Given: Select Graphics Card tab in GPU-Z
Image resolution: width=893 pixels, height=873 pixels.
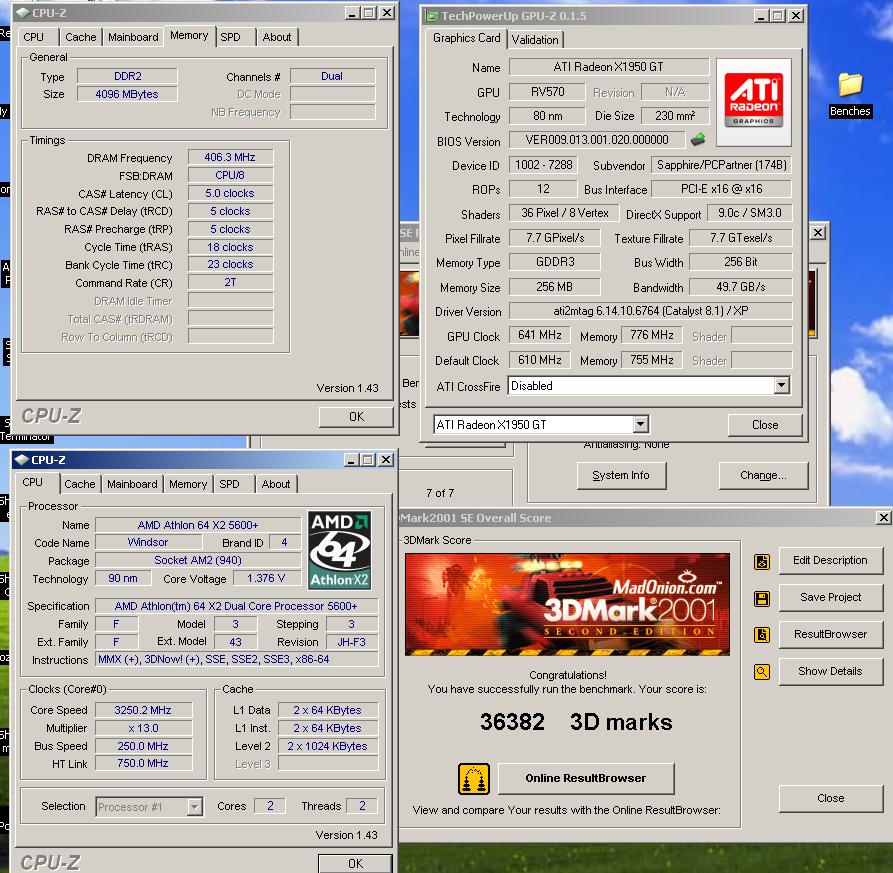Looking at the screenshot, I should 466,38.
